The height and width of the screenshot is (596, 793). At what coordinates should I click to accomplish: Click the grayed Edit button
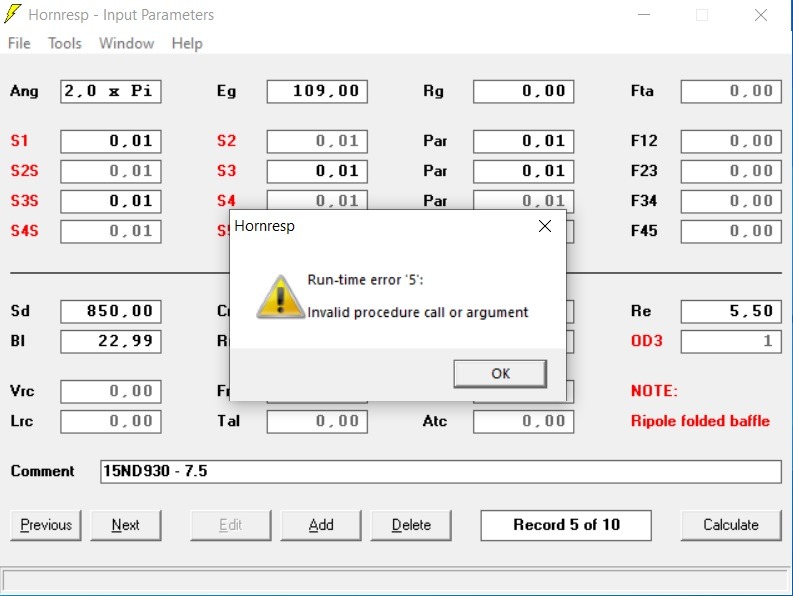[231, 525]
